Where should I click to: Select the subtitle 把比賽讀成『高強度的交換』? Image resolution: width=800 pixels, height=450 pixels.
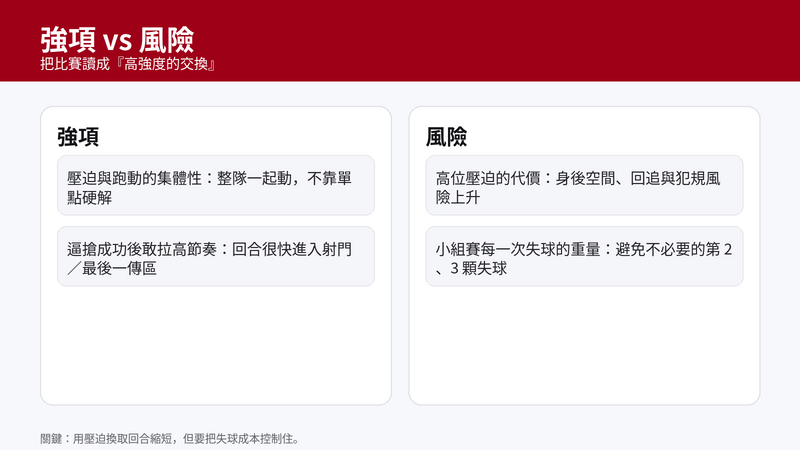point(130,64)
